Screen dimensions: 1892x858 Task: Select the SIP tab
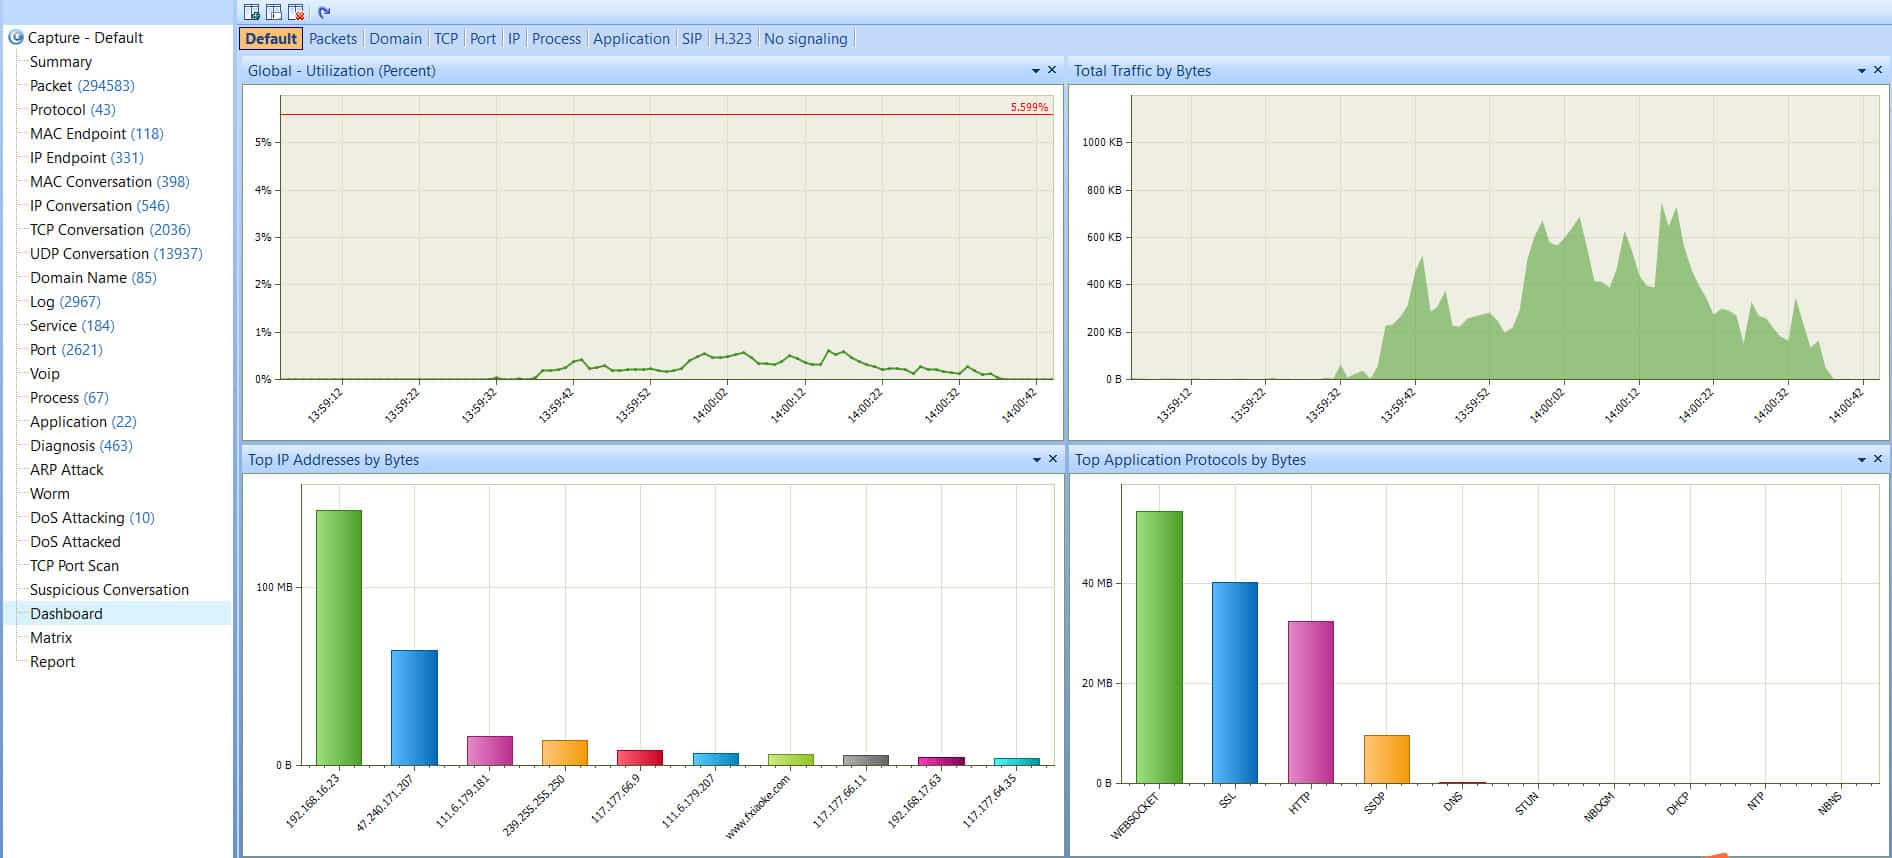click(692, 39)
